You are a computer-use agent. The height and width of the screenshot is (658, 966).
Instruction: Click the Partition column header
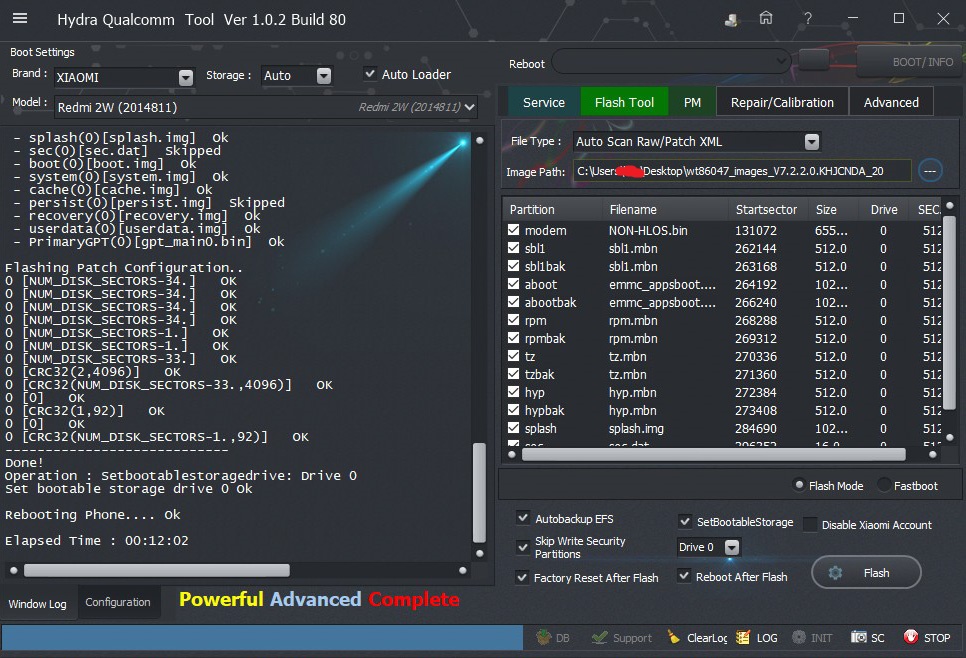coord(553,209)
